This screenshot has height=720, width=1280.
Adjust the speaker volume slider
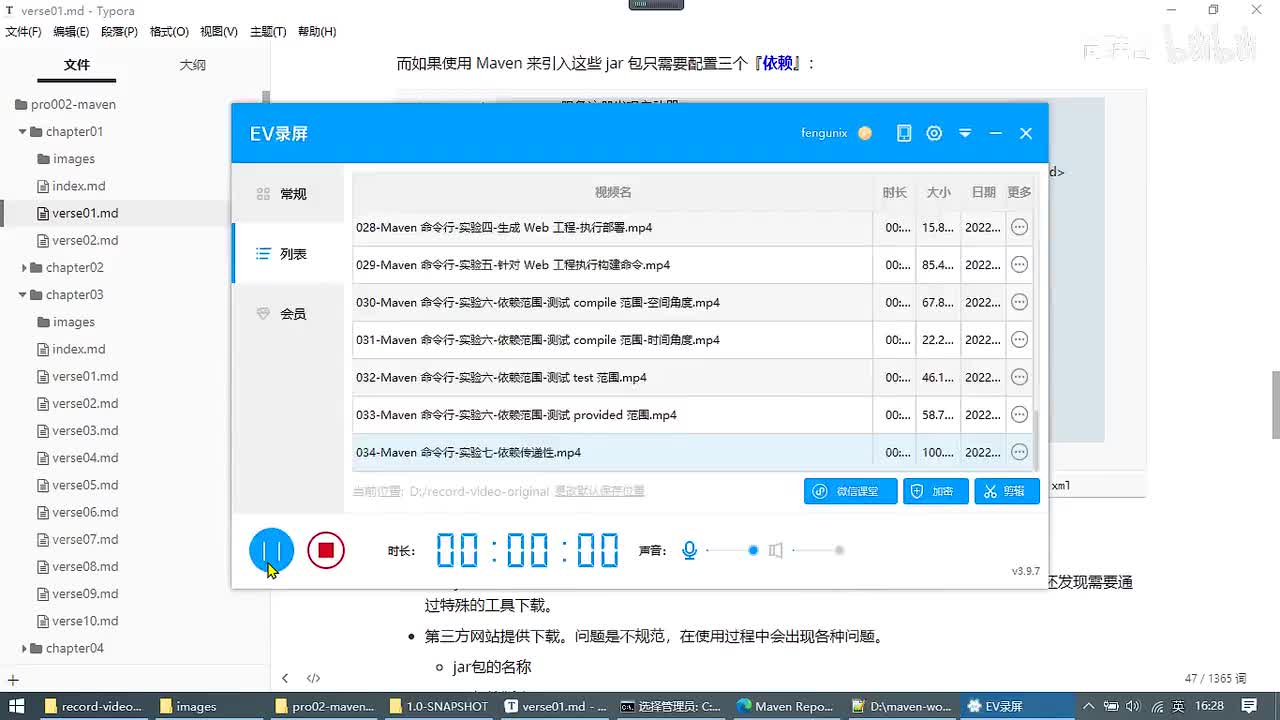tap(818, 550)
